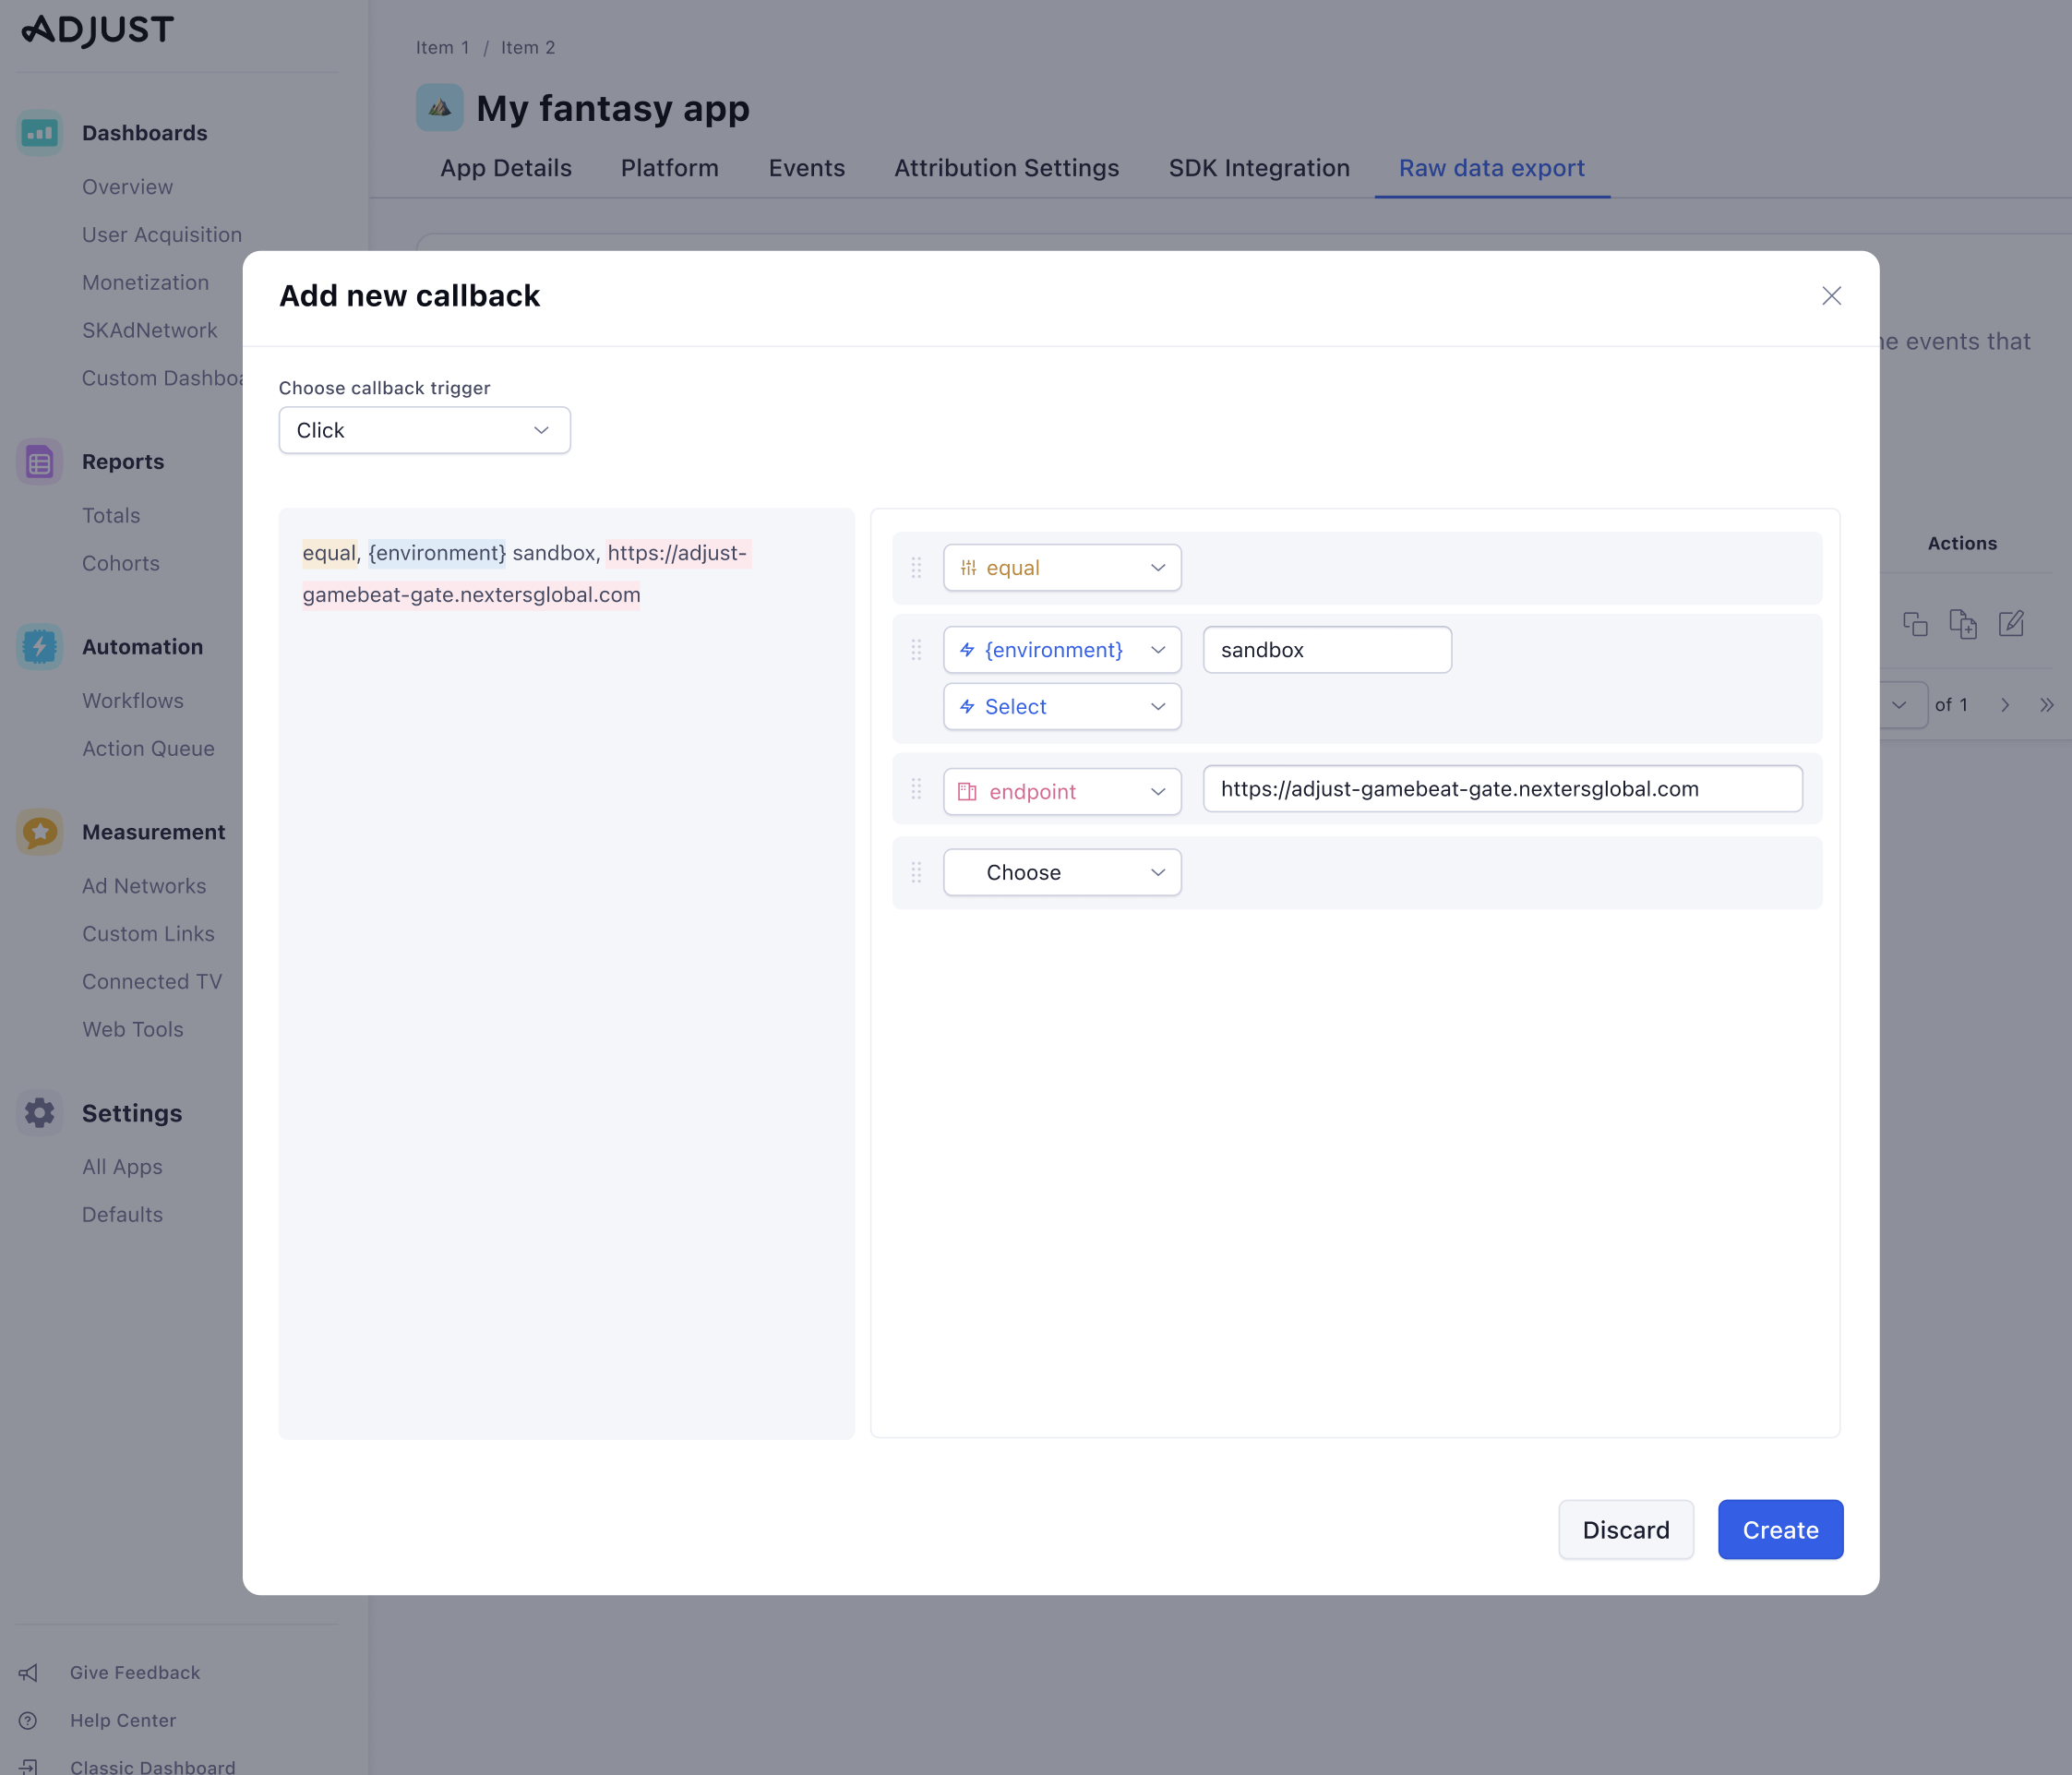Image resolution: width=2072 pixels, height=1775 pixels.
Task: Open the Click callback trigger dropdown
Action: pos(424,430)
